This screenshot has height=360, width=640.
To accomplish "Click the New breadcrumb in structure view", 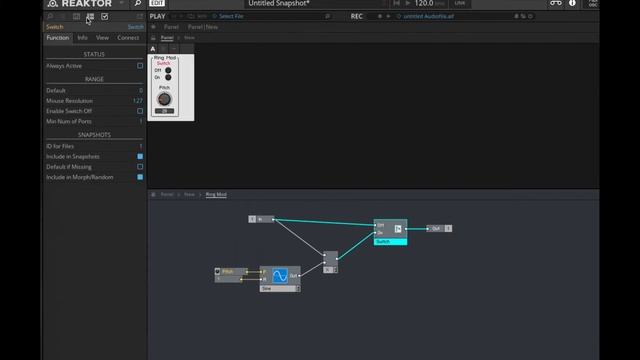I will pyautogui.click(x=189, y=195).
